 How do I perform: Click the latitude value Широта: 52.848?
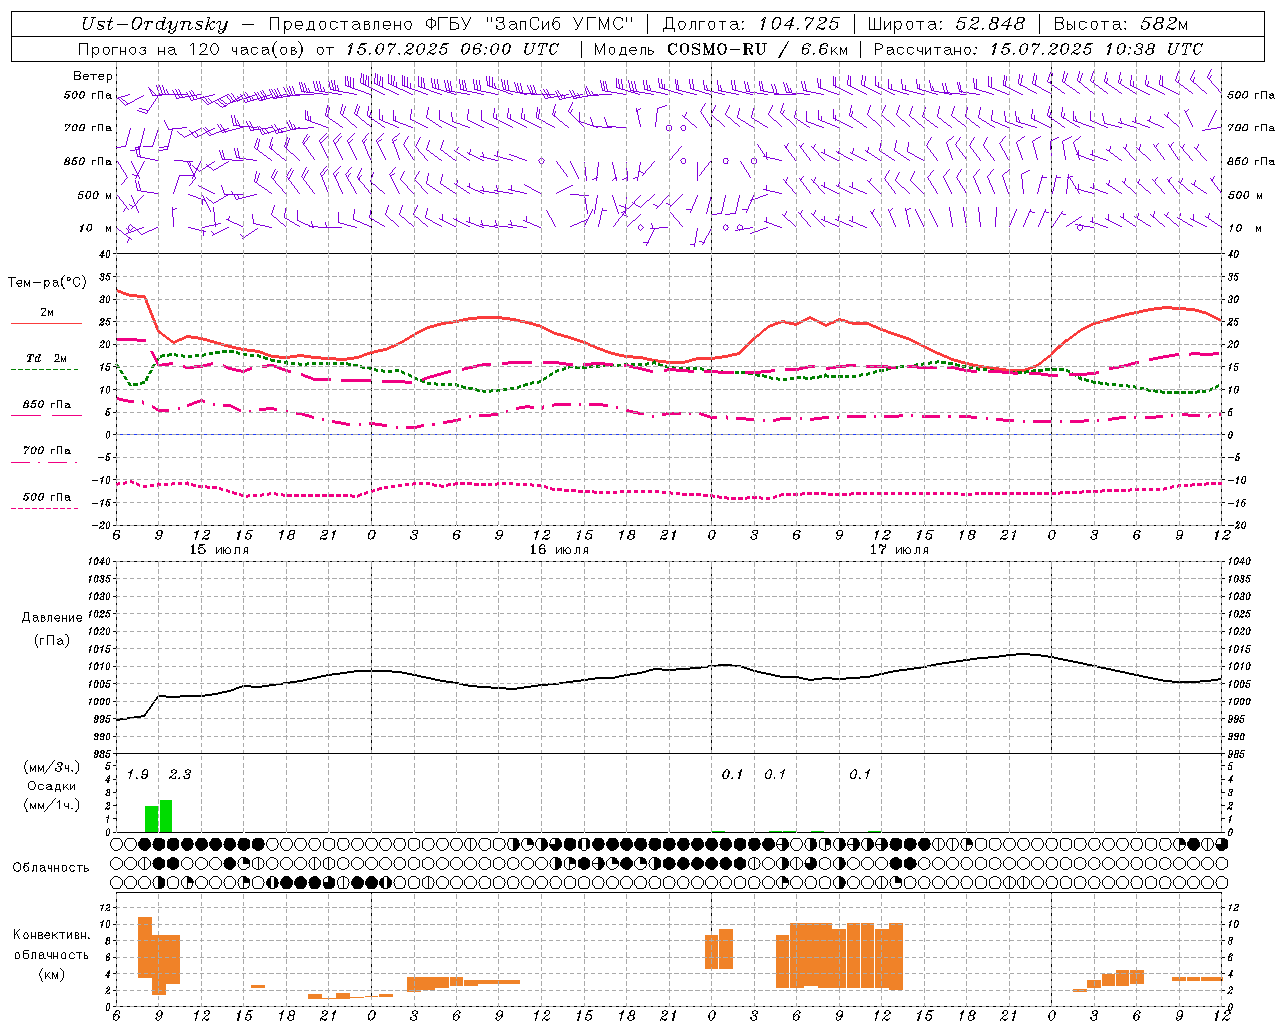click(946, 24)
